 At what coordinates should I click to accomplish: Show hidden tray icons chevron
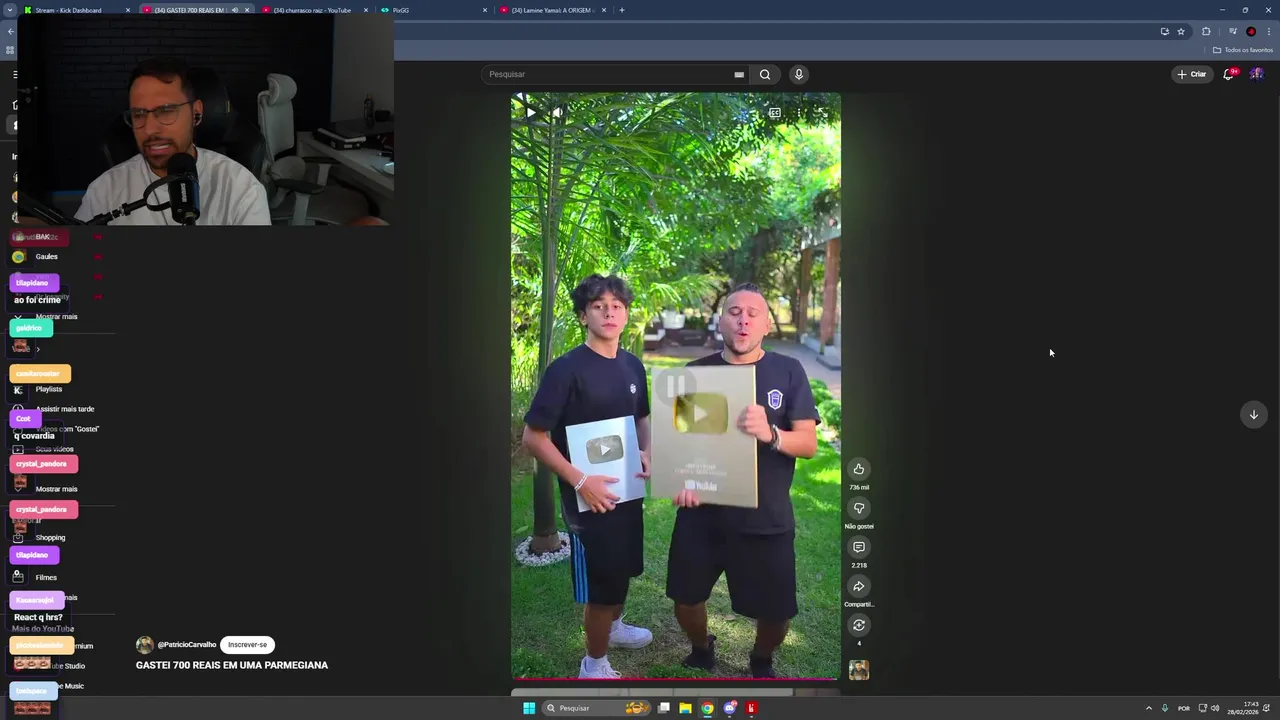[1148, 708]
